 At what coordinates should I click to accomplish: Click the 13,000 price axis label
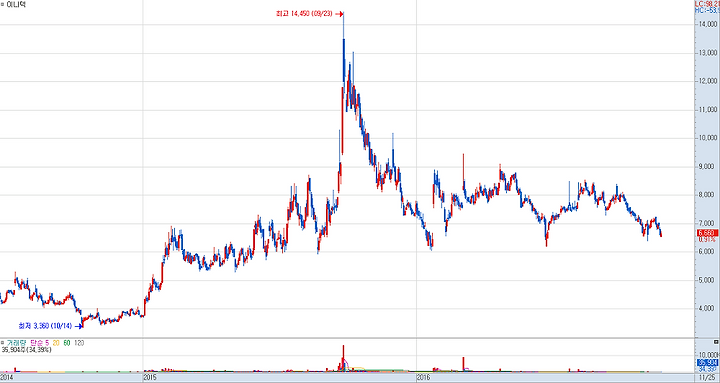click(708, 53)
